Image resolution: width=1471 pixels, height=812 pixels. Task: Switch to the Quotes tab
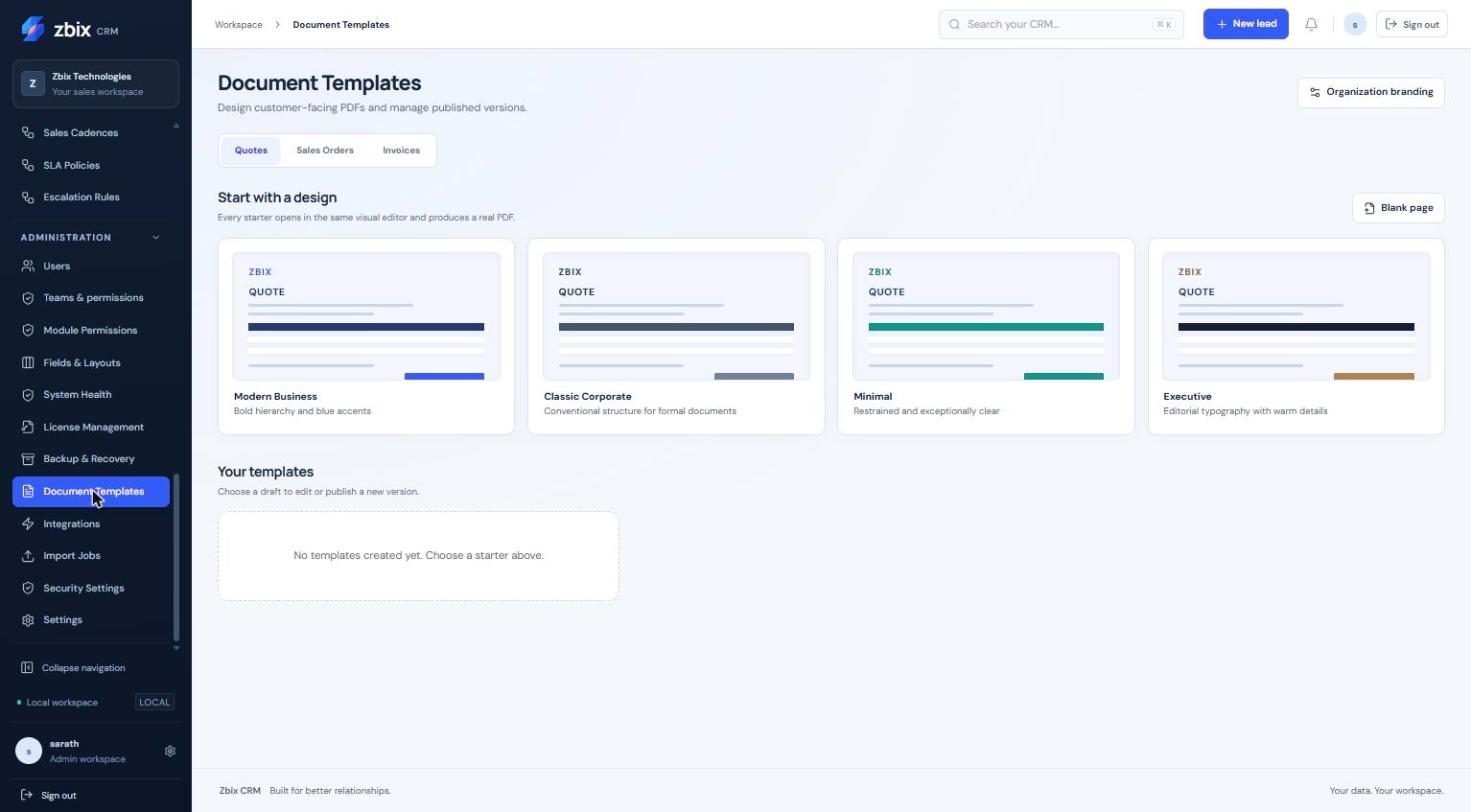click(x=251, y=150)
